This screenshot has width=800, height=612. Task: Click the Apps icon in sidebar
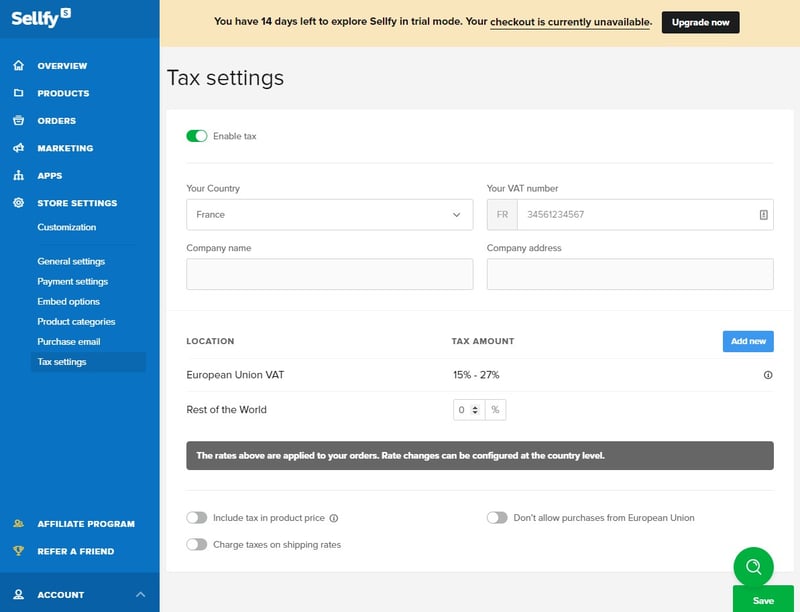(18, 176)
